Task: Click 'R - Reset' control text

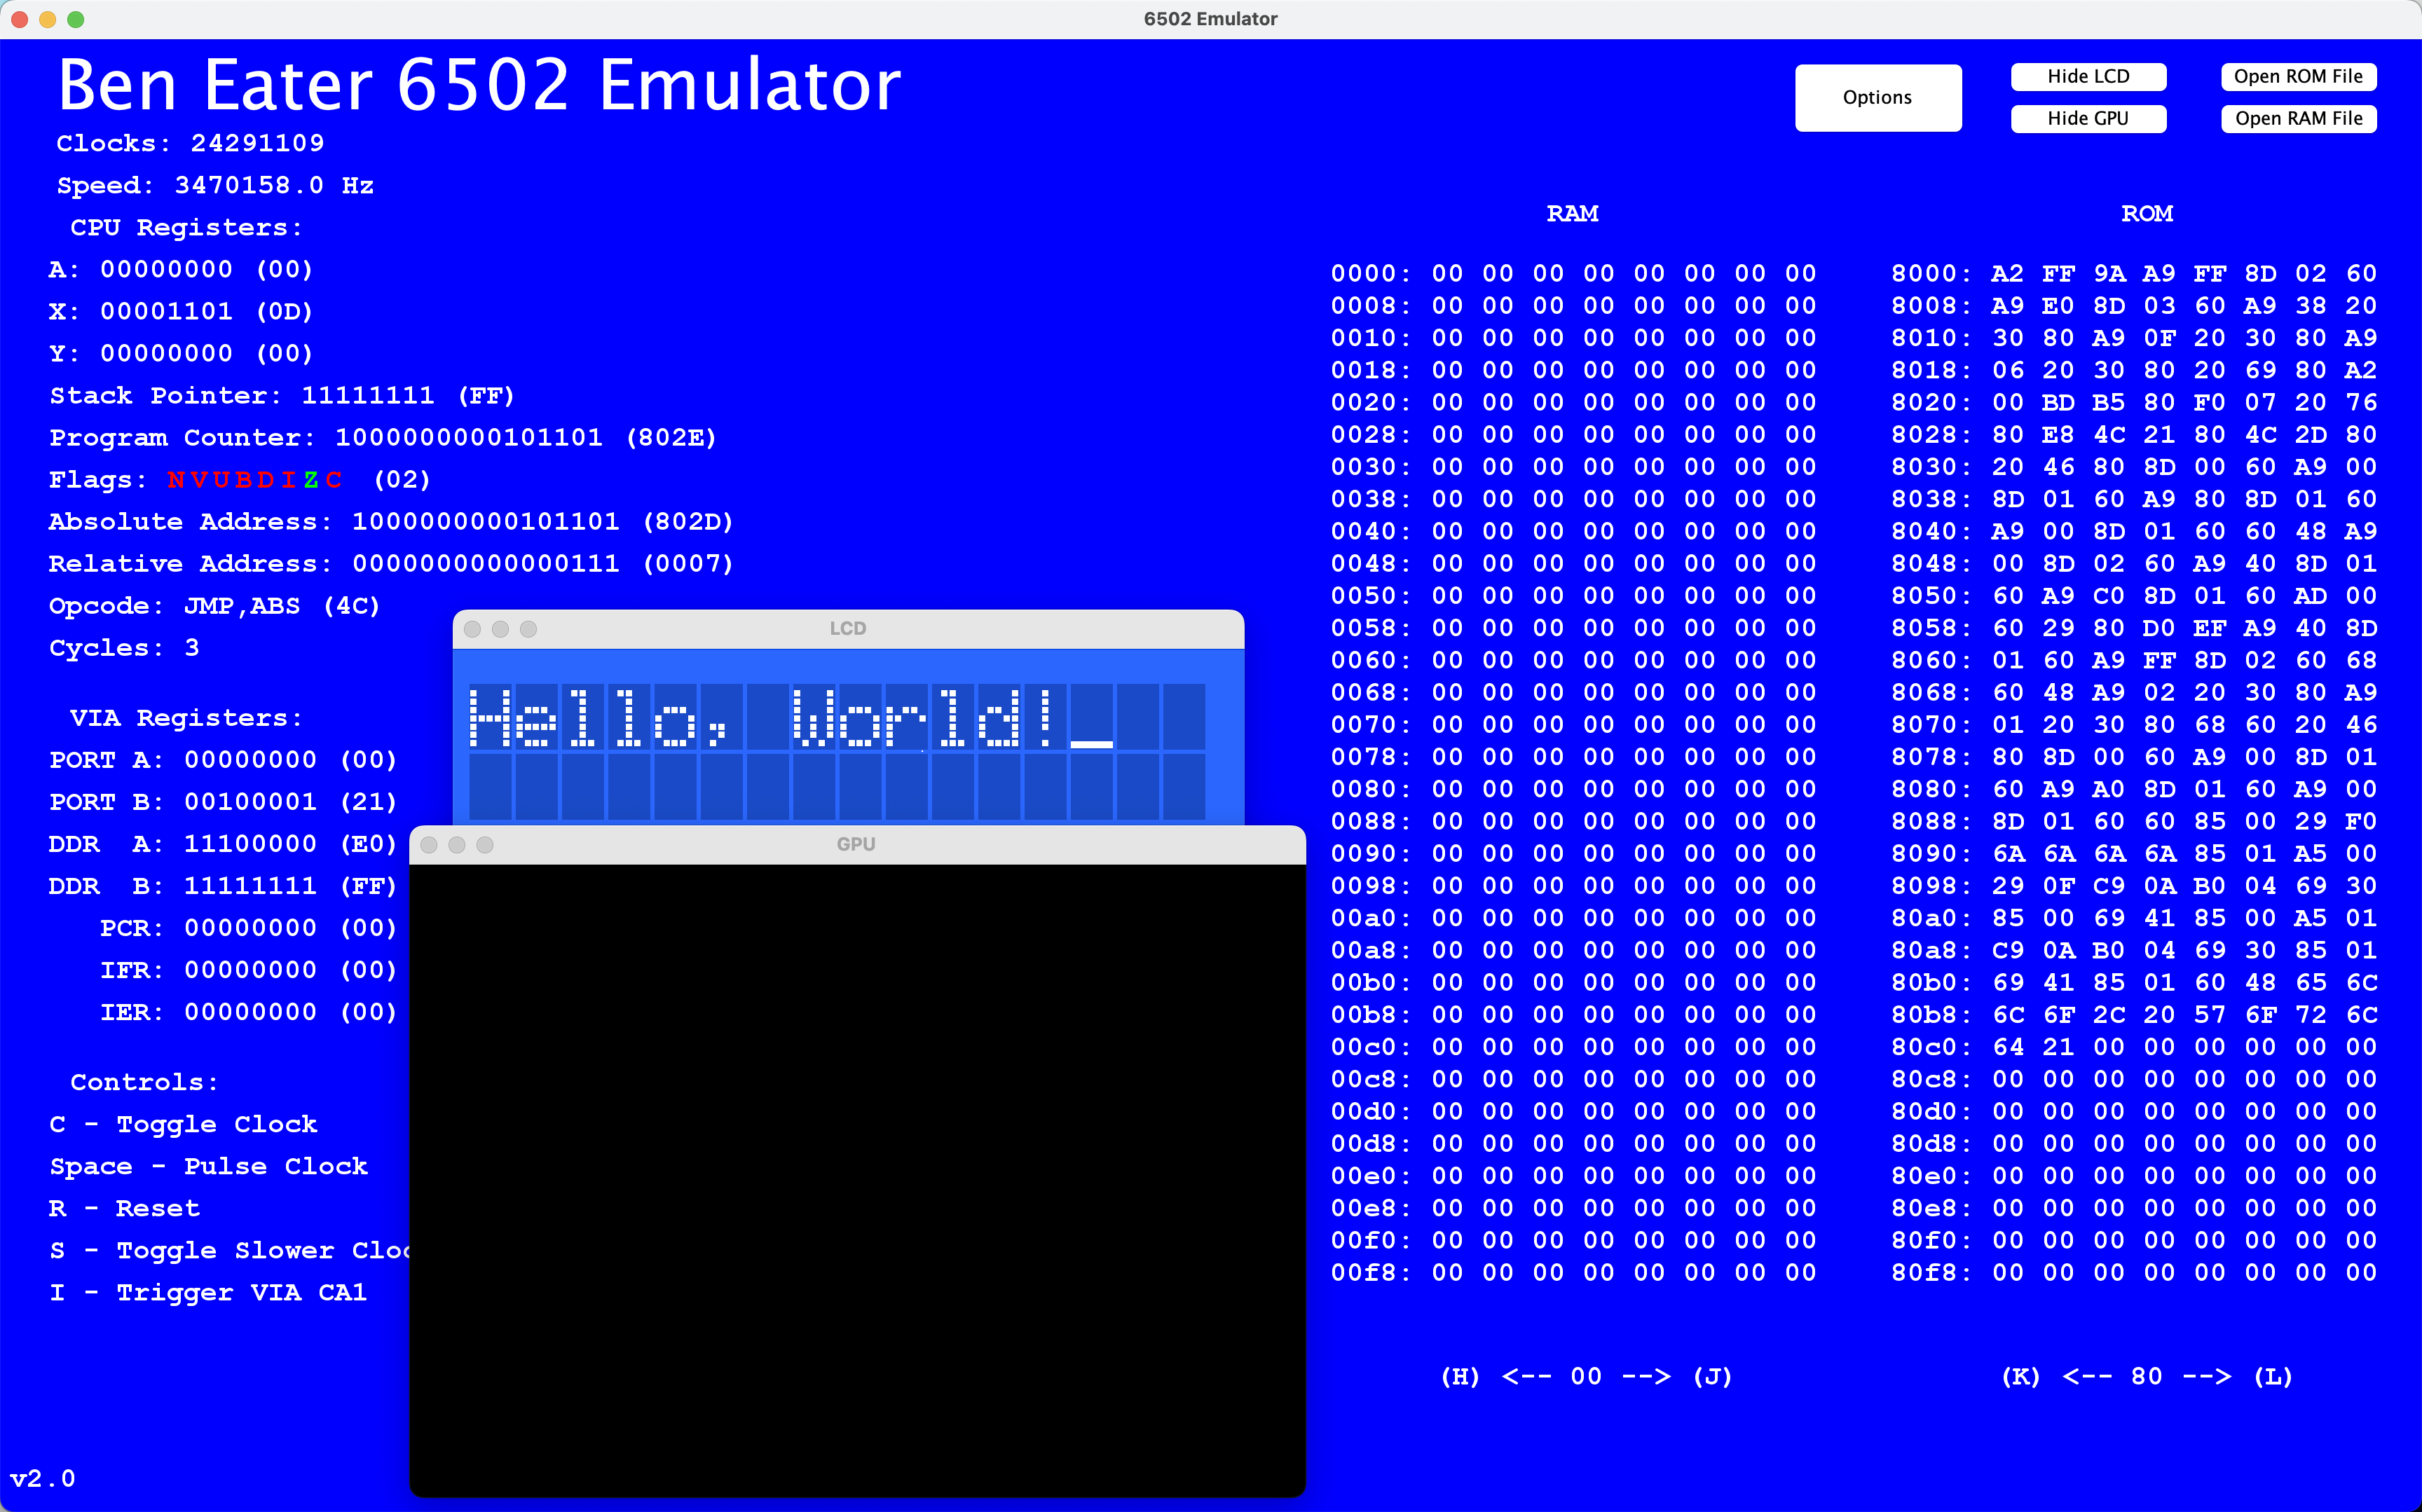Action: (x=124, y=1208)
